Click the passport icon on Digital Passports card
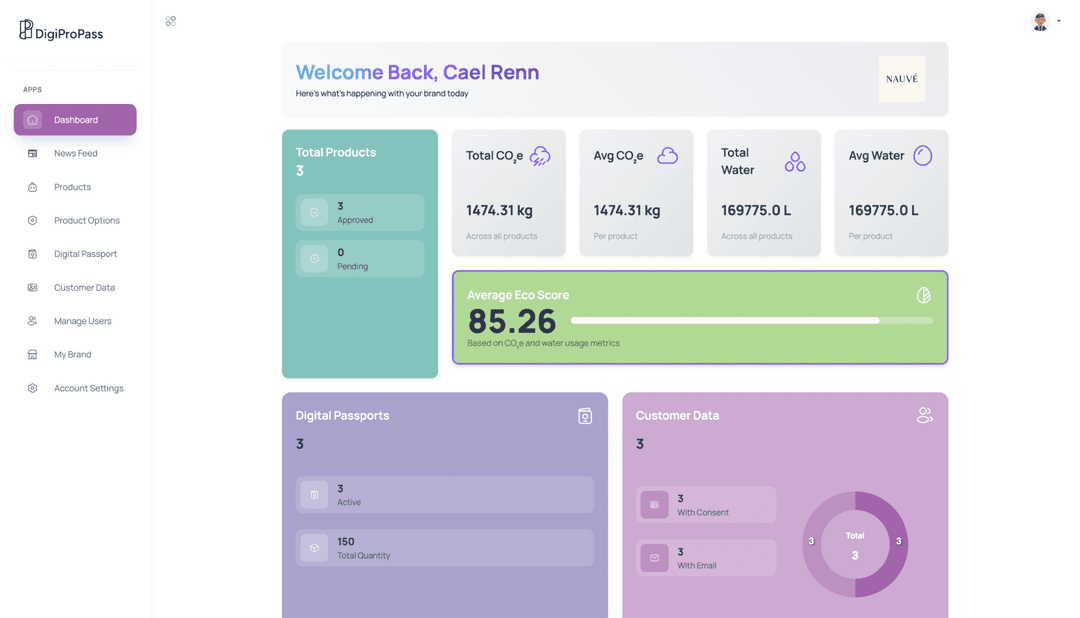The height and width of the screenshot is (618, 1080). [x=585, y=415]
